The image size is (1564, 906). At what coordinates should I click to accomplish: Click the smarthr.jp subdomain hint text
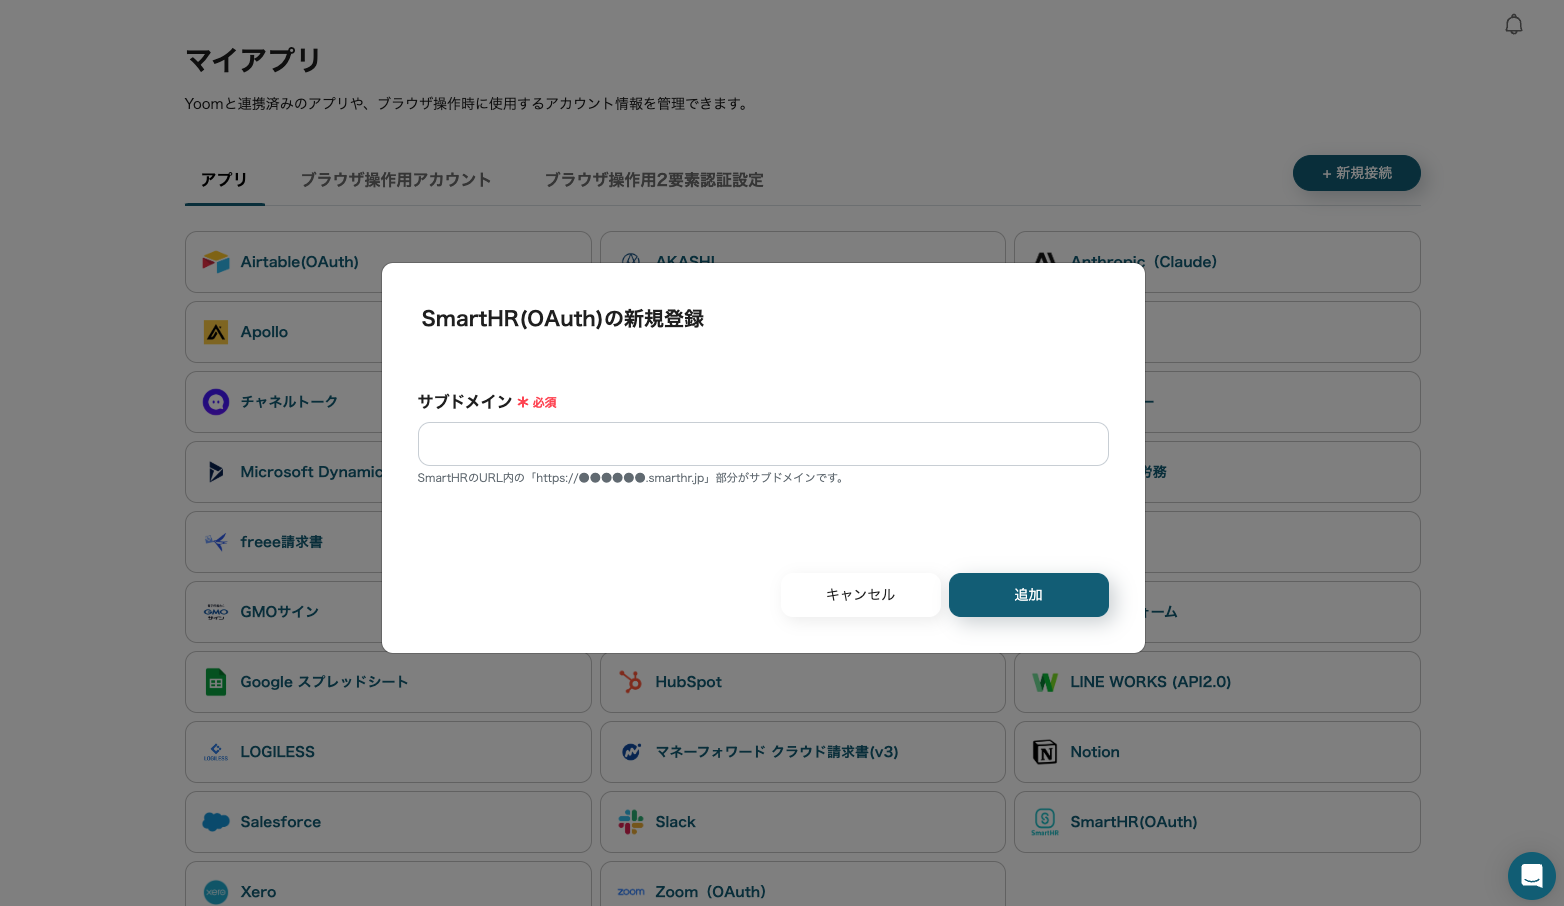(632, 478)
